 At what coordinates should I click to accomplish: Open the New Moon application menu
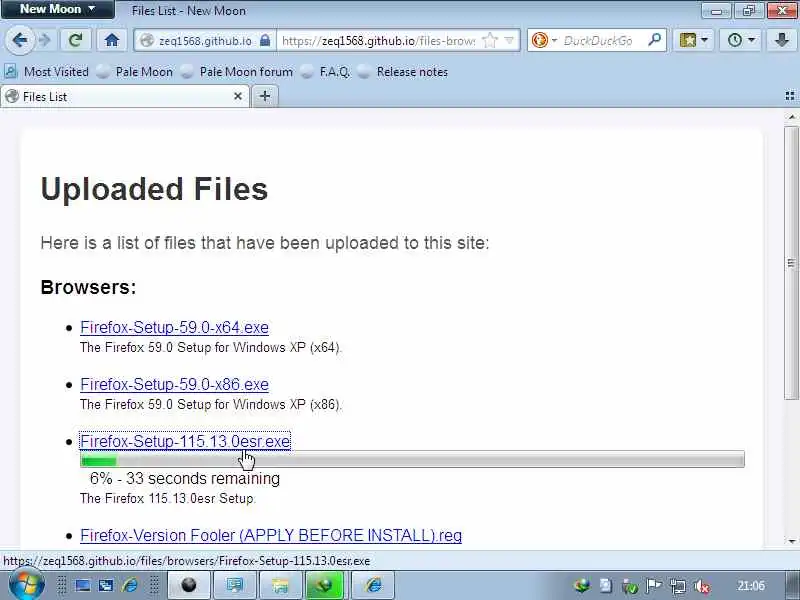(x=58, y=9)
